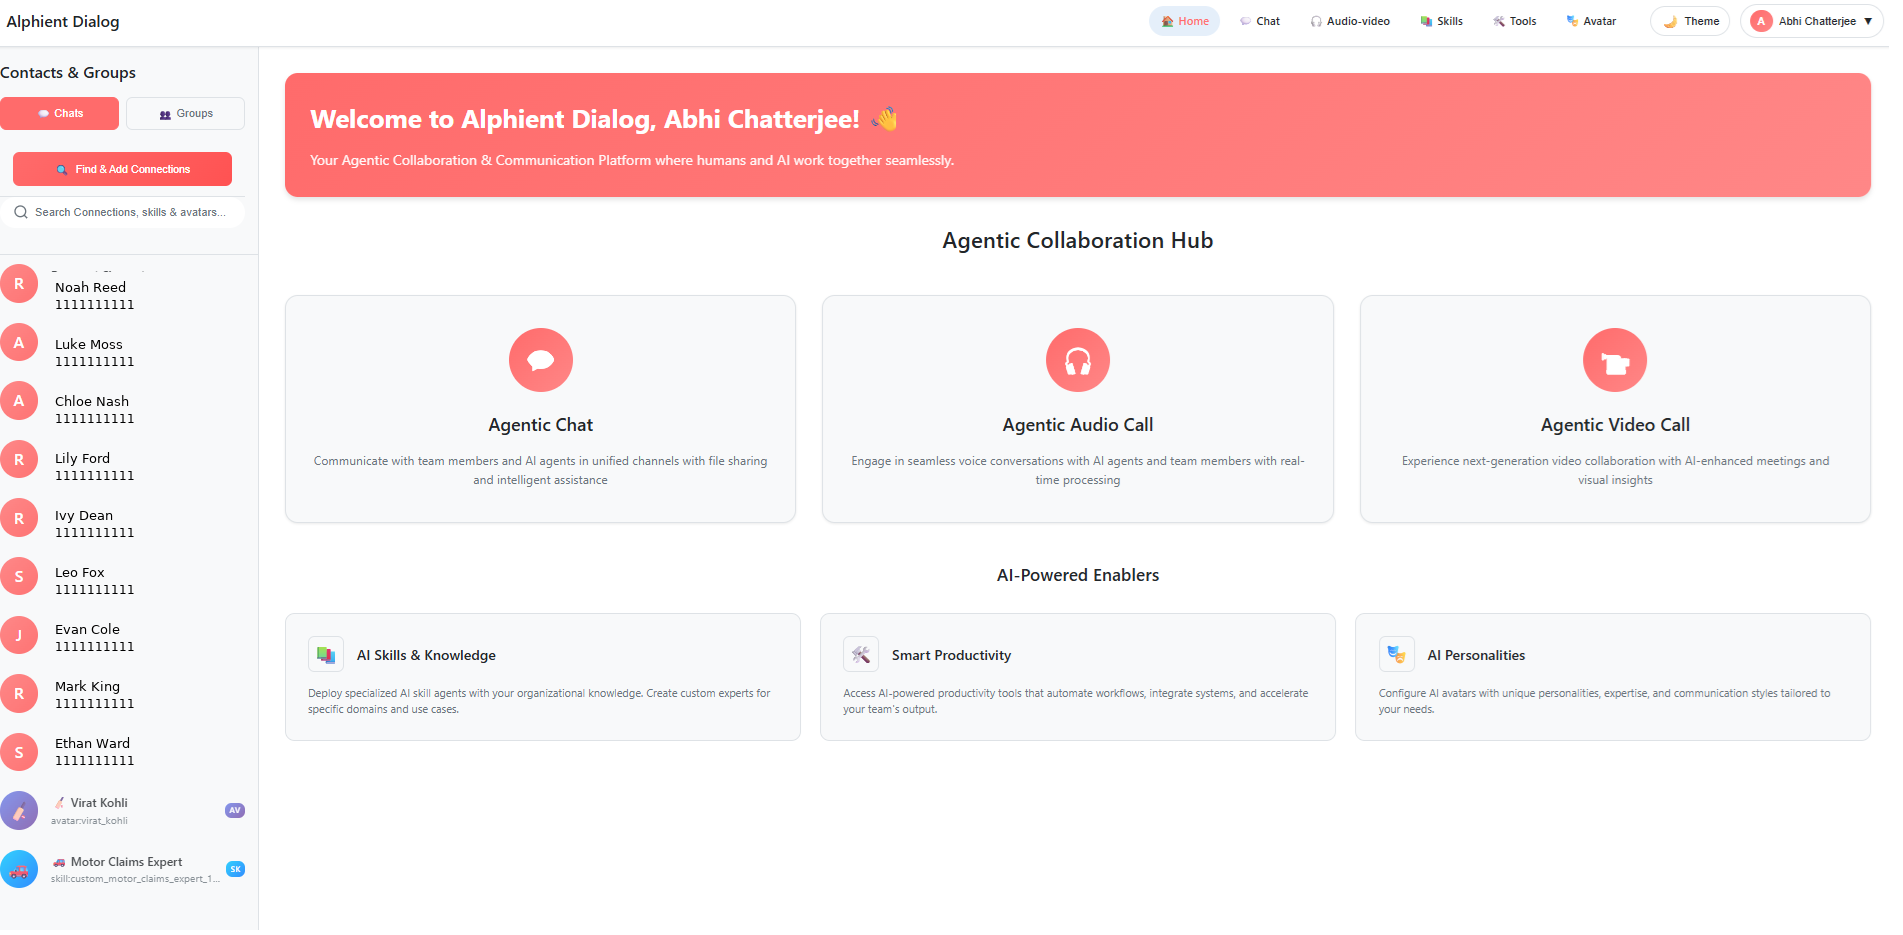Click the Agentic Video Call camera icon
1903x935 pixels.
pyautogui.click(x=1614, y=360)
